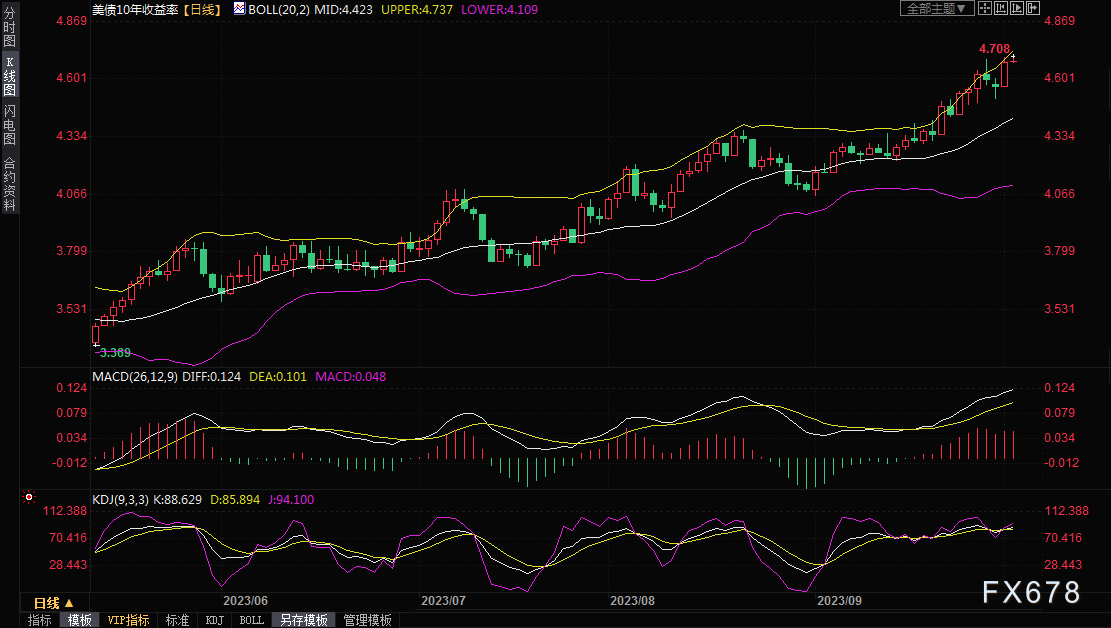The height and width of the screenshot is (628, 1111).
Task: Click 另存模板 to save template
Action: coord(303,620)
